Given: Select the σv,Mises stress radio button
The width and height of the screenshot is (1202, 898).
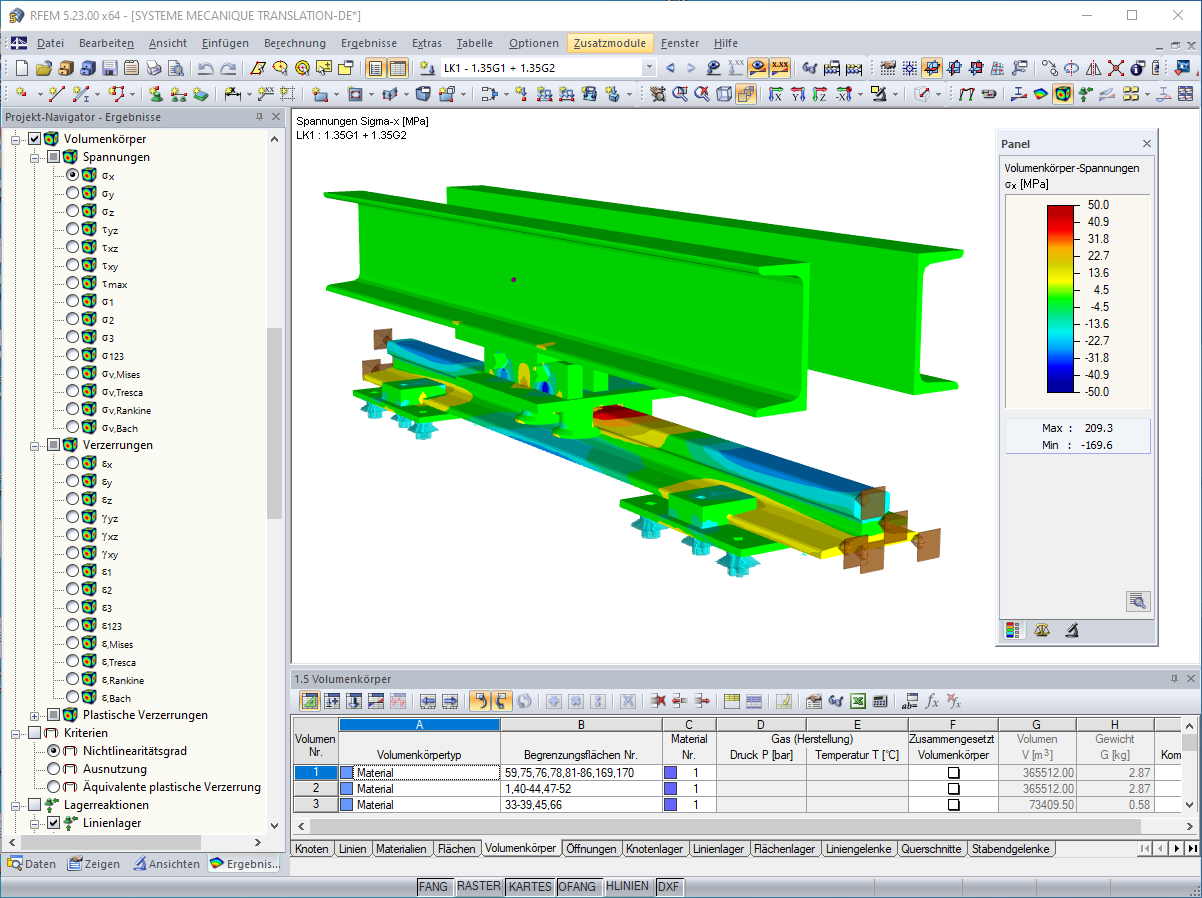Looking at the screenshot, I should [73, 373].
